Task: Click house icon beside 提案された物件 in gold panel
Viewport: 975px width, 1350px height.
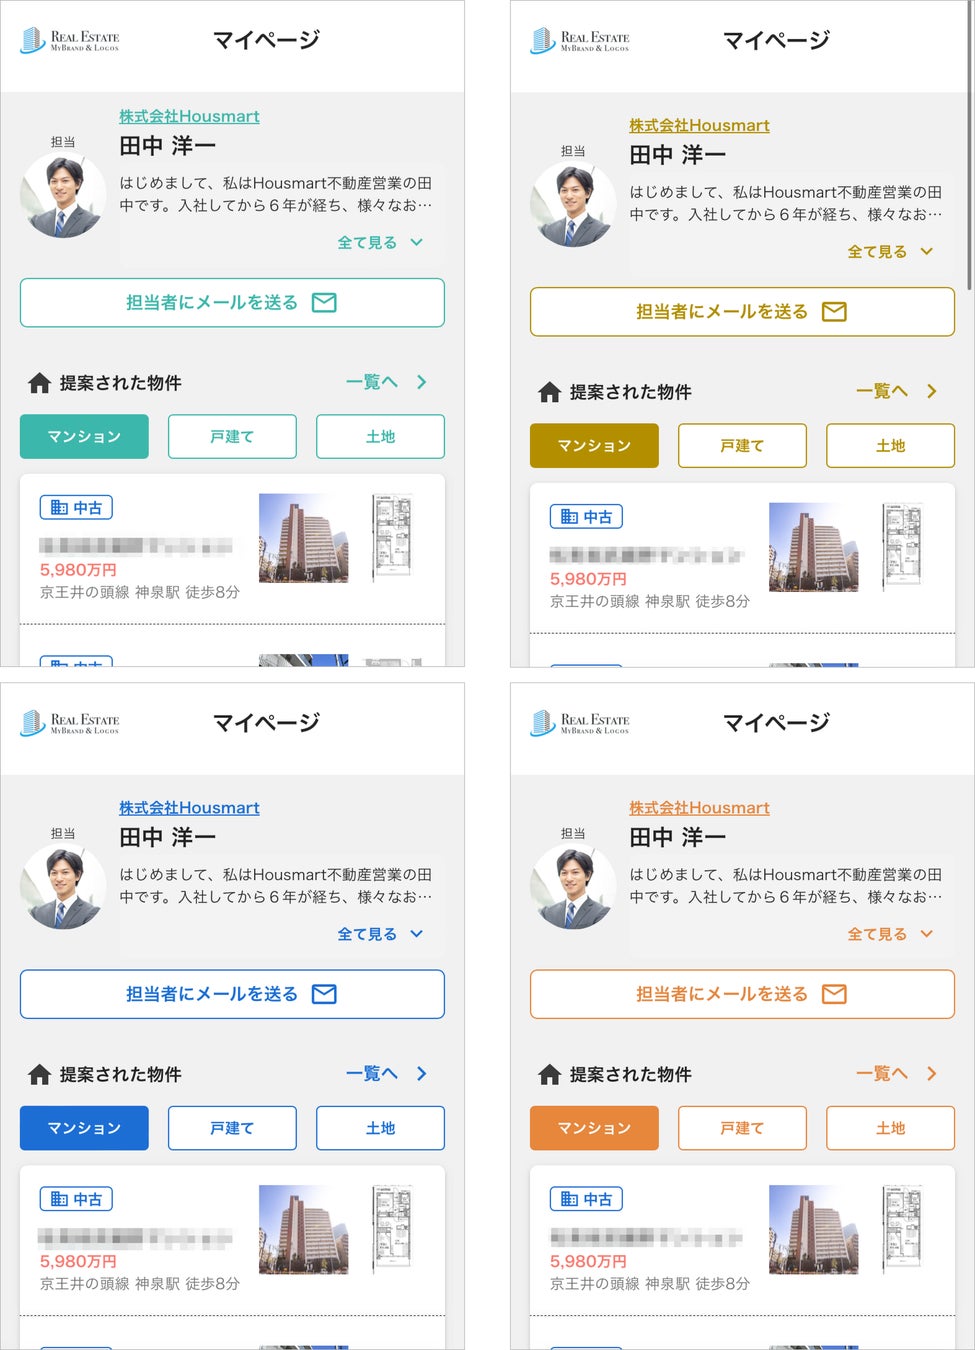Action: point(549,392)
